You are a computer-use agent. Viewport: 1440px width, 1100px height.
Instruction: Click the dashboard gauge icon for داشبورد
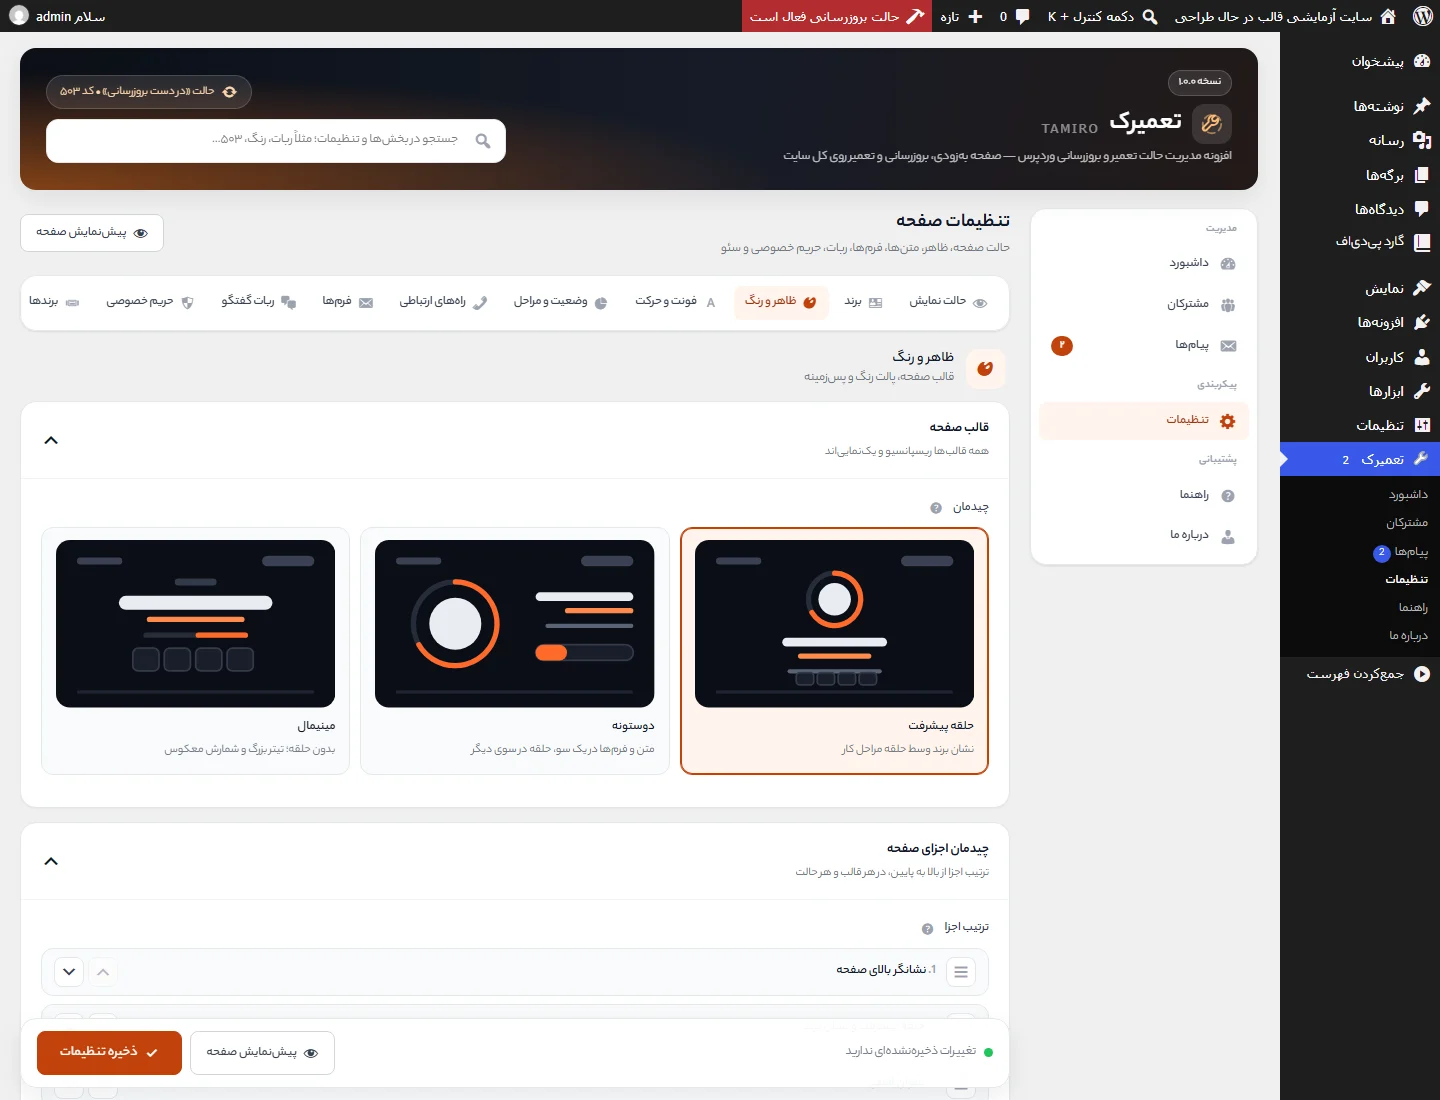click(1229, 264)
